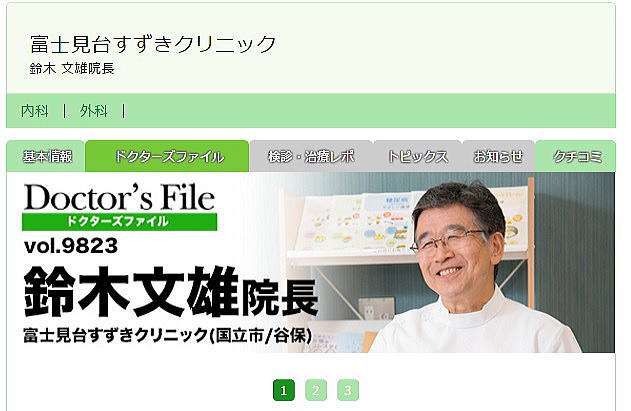Jump to slide 2 of banner
Viewport: 631px width, 411px height.
coord(316,390)
